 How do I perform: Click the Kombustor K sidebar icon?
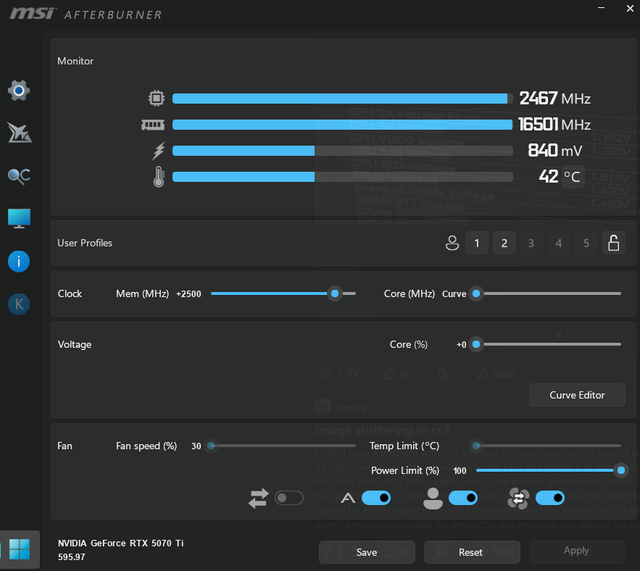18,304
